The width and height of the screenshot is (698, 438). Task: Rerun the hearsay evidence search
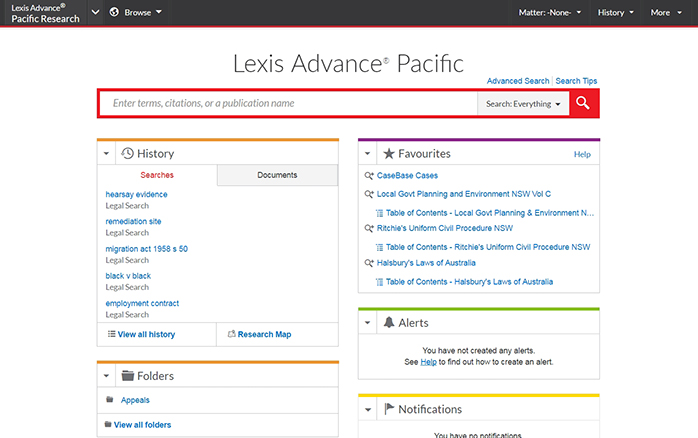136,194
